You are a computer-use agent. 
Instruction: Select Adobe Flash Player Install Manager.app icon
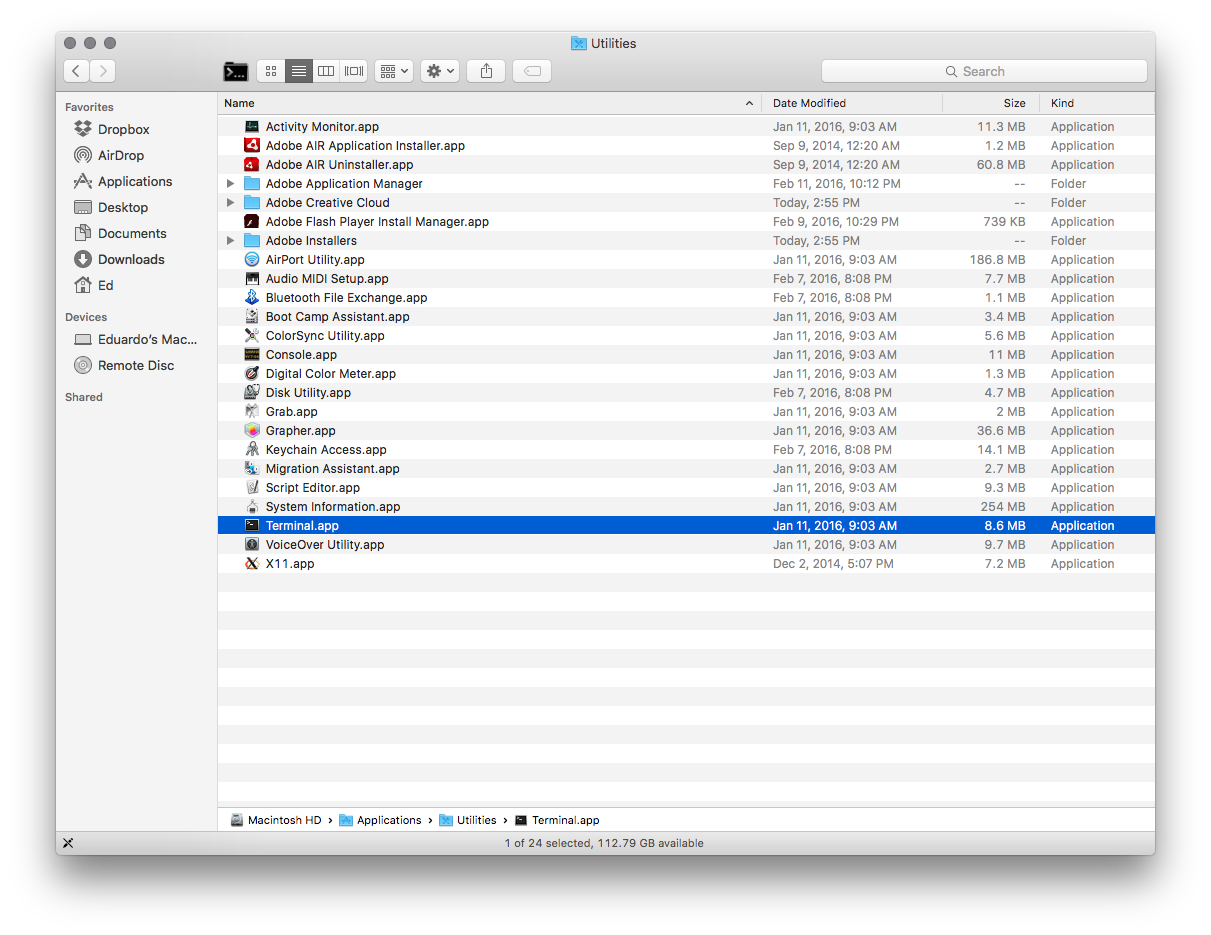click(x=252, y=222)
